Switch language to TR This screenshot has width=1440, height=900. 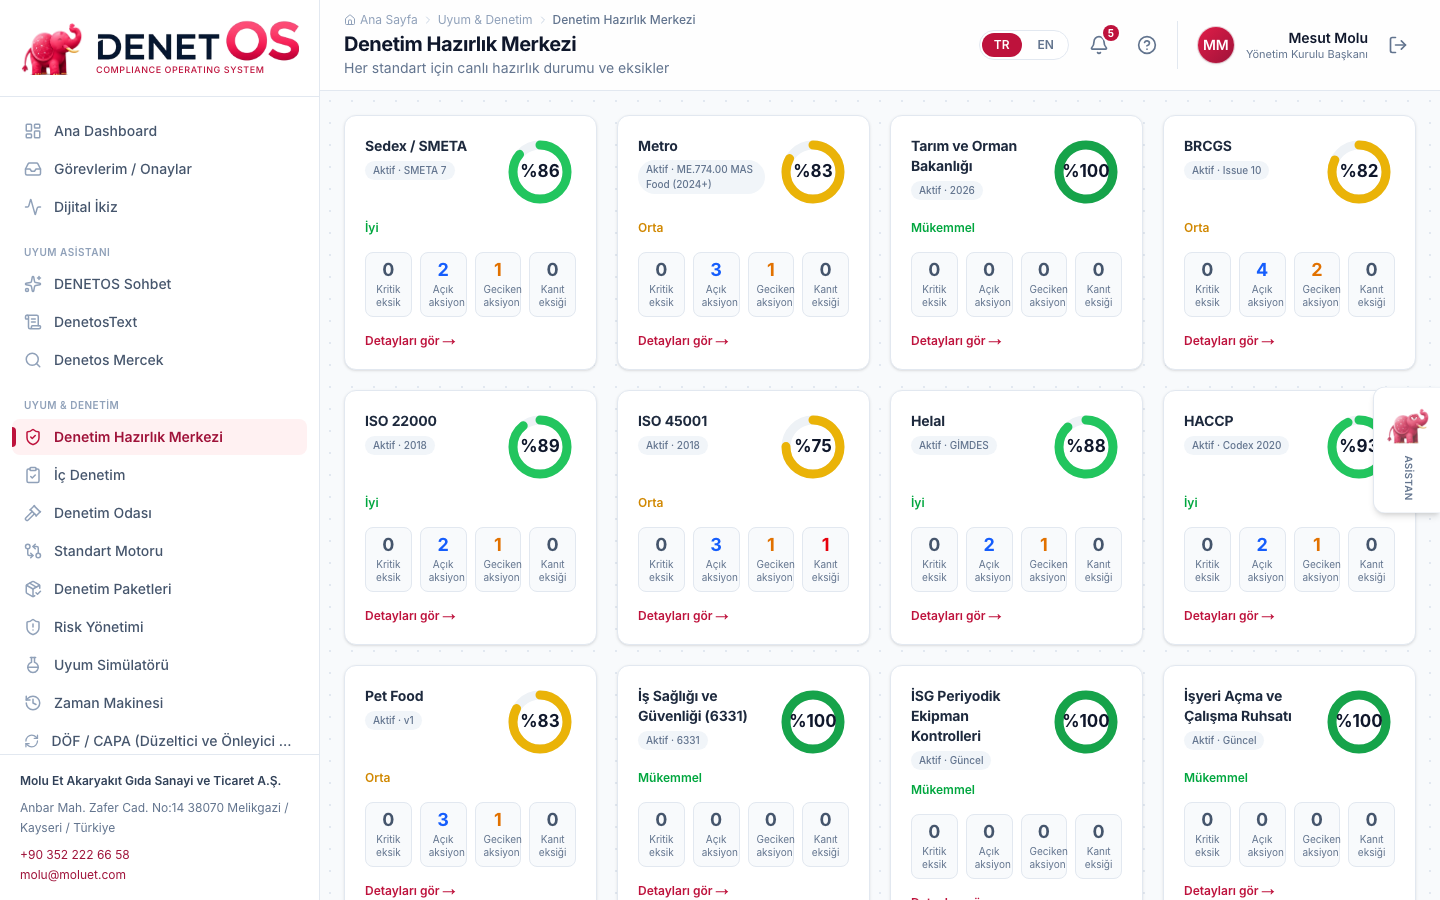point(1002,45)
